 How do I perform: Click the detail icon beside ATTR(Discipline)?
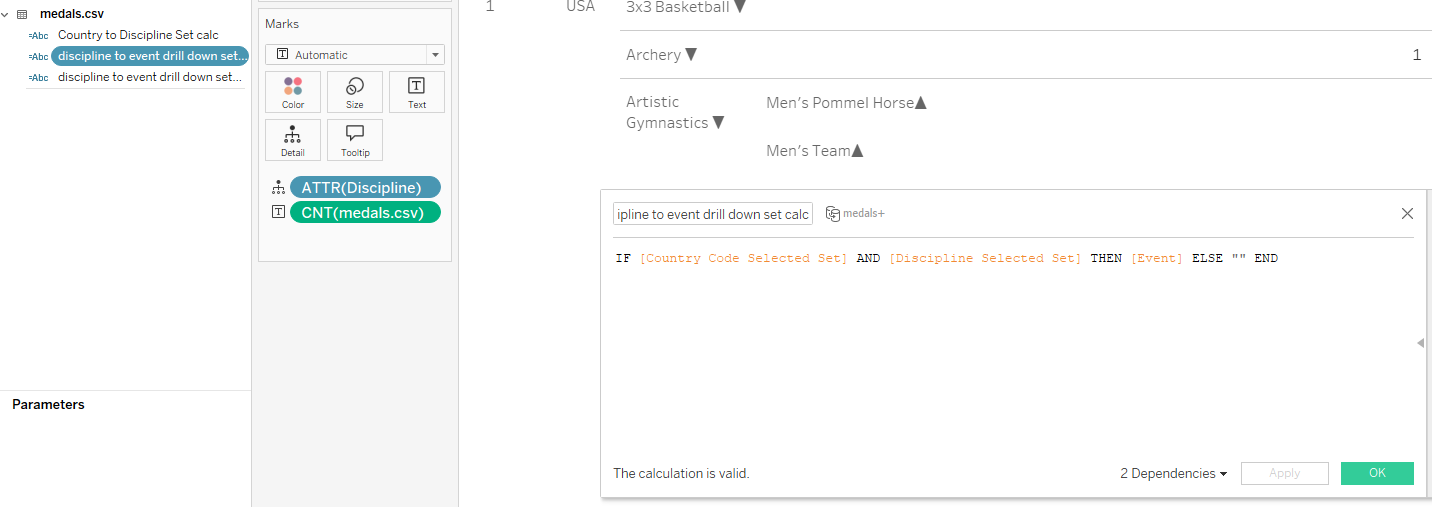coord(278,188)
